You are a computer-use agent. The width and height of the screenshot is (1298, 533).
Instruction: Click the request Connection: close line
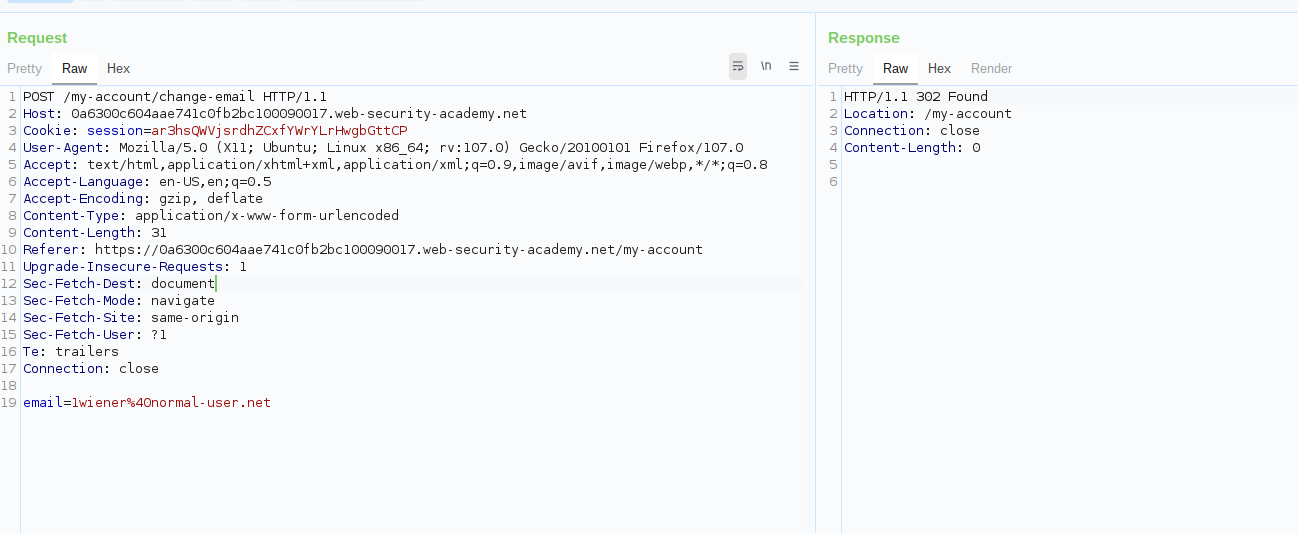(91, 368)
